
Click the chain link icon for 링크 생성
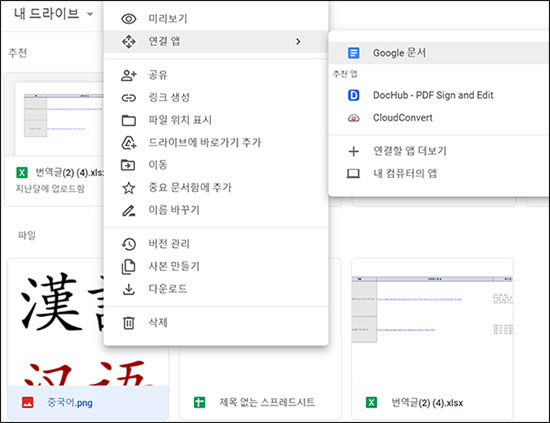click(x=128, y=98)
